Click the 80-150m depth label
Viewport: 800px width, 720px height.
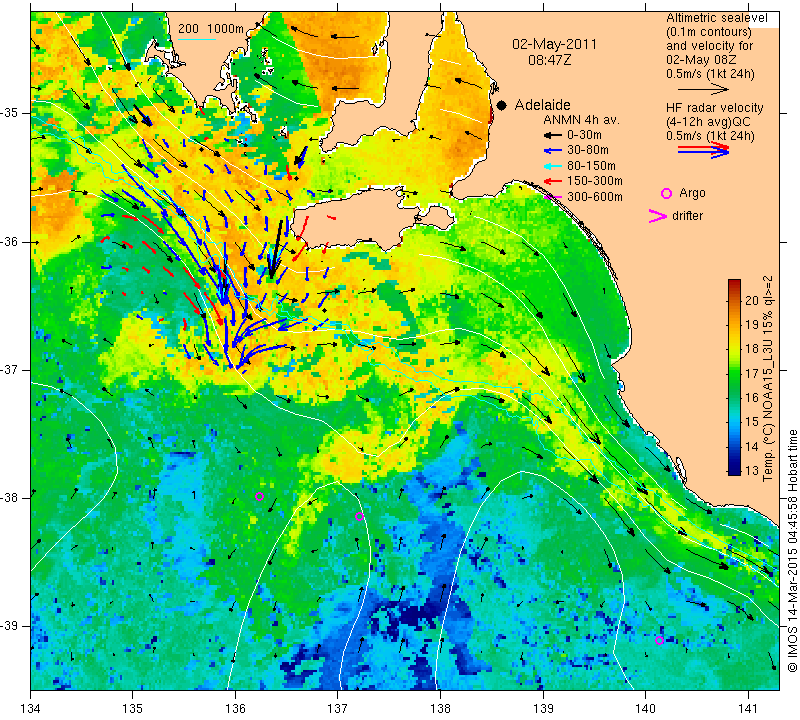(x=591, y=166)
